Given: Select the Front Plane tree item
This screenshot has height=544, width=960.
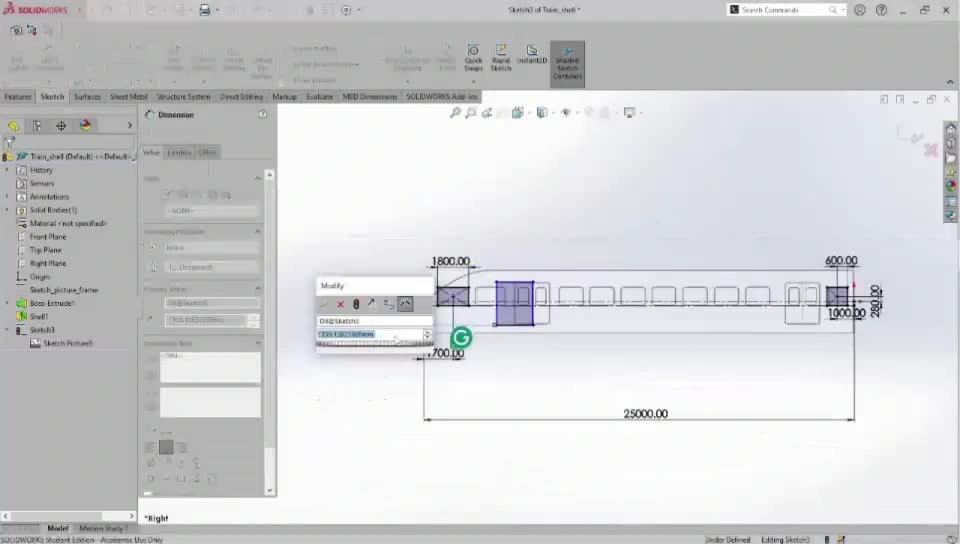Looking at the screenshot, I should (x=47, y=237).
